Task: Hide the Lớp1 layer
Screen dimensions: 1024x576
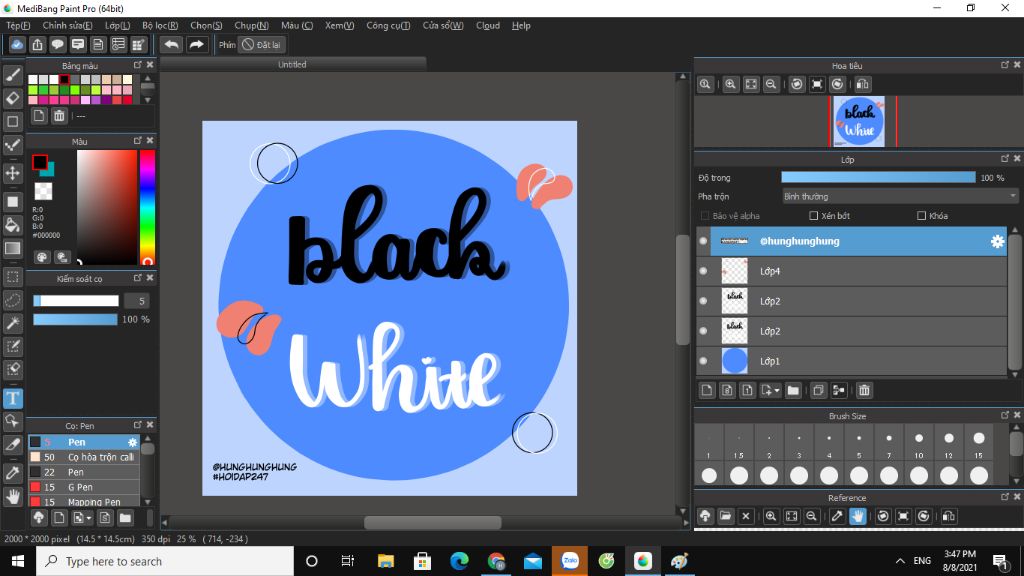Action: click(x=703, y=361)
